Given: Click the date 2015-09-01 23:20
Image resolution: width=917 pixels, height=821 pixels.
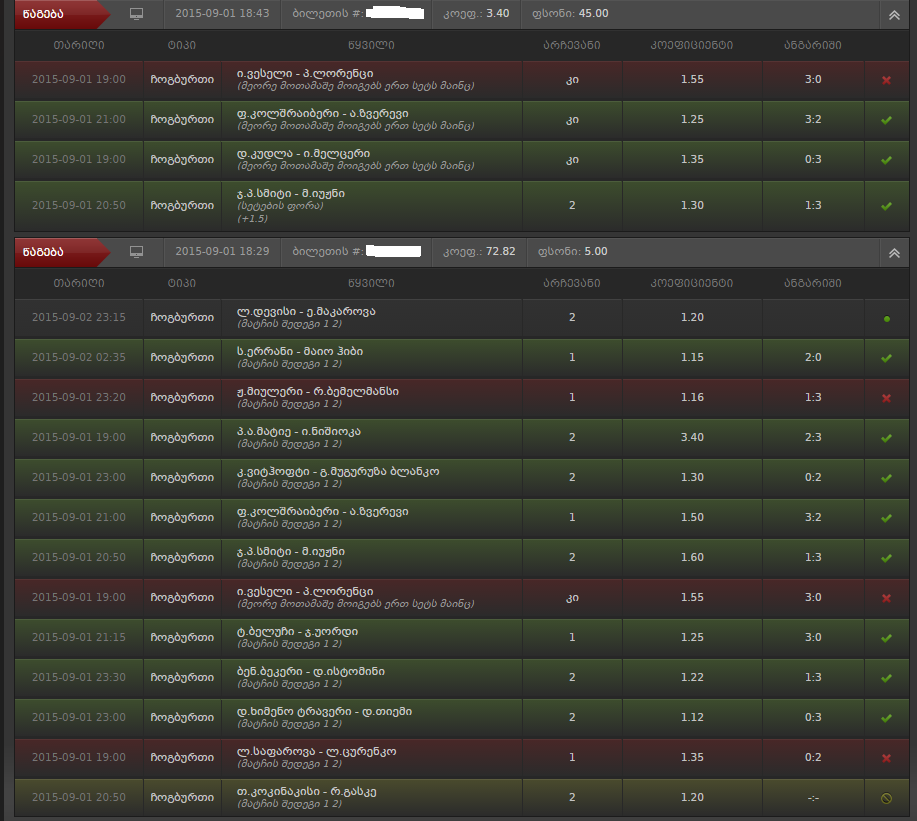Looking at the screenshot, I should coord(79,398).
